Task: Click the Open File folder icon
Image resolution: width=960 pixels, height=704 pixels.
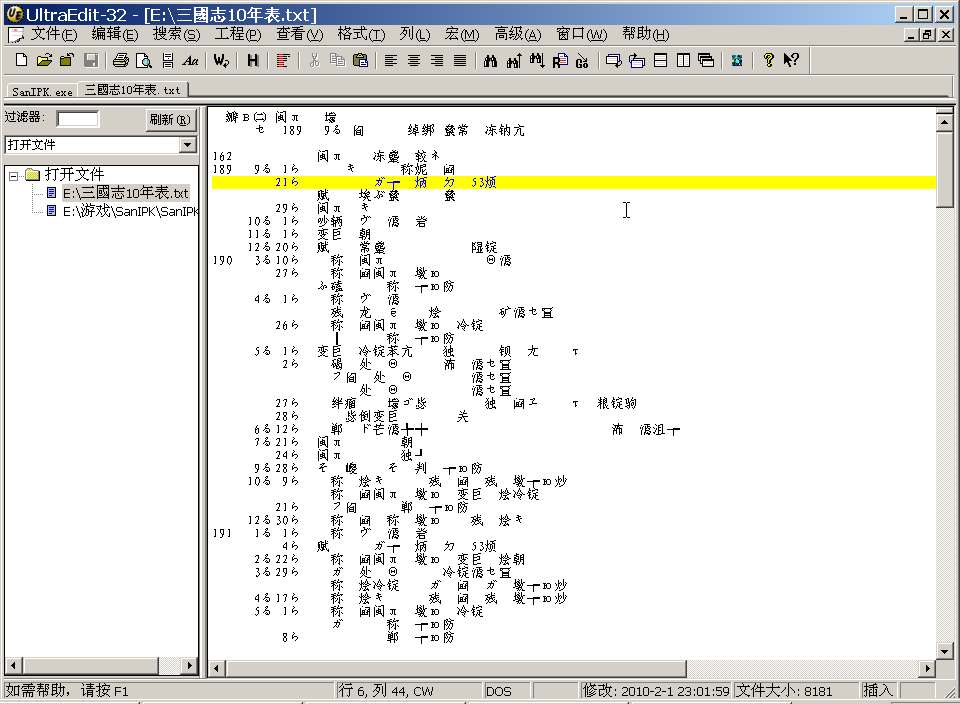Action: click(x=43, y=60)
